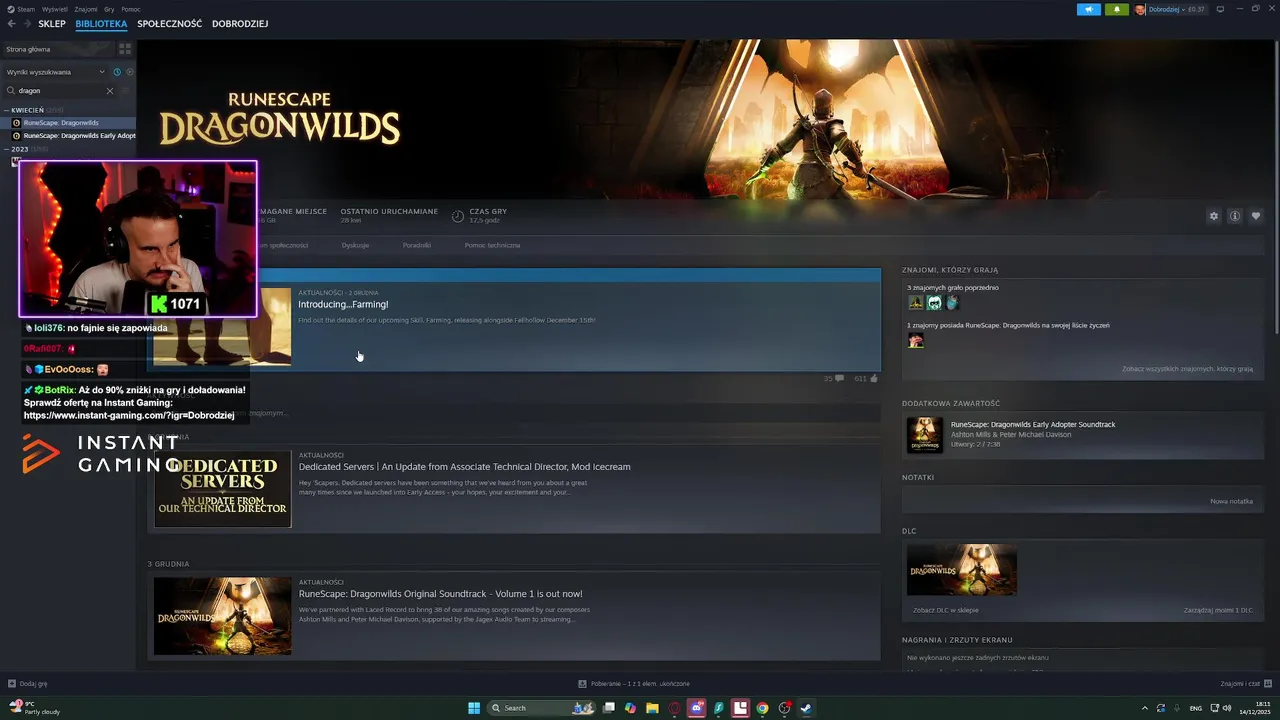Show game info icon

[1235, 216]
